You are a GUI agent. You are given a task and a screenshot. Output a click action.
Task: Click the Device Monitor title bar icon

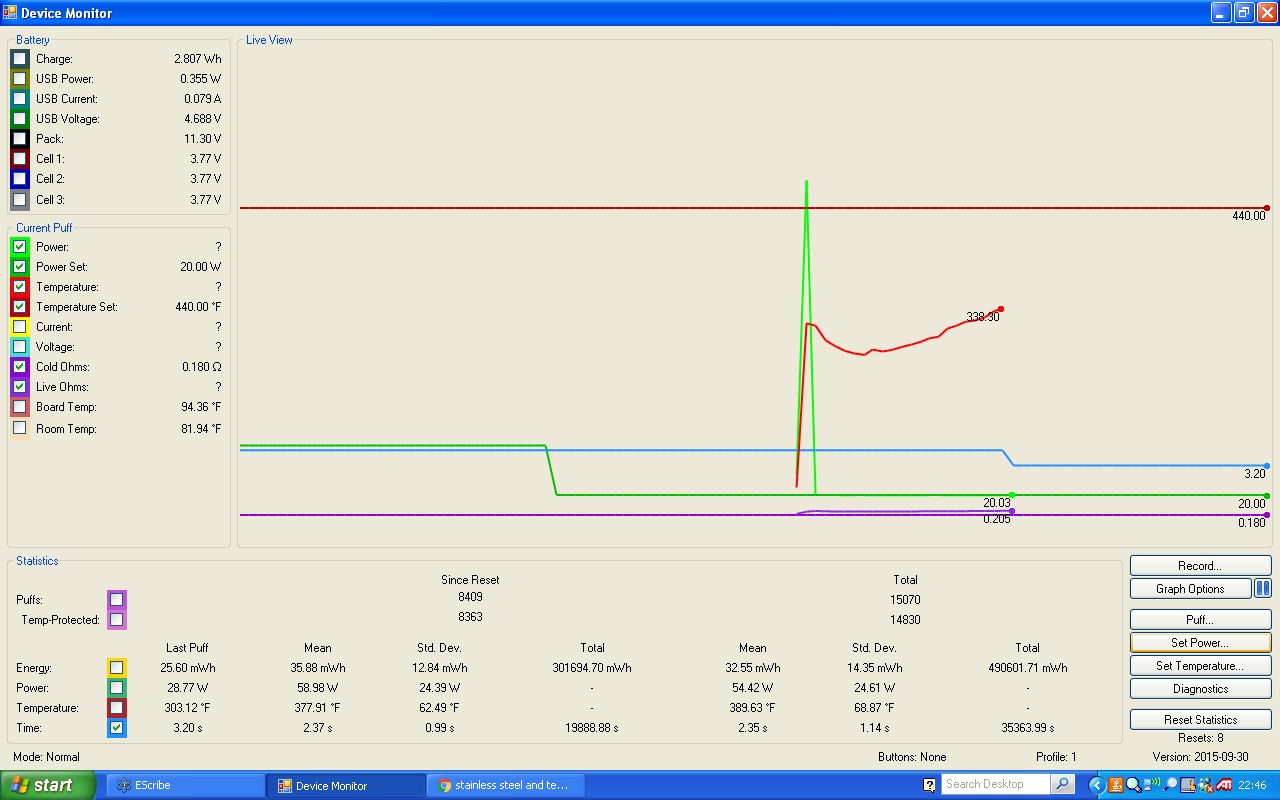(x=10, y=13)
